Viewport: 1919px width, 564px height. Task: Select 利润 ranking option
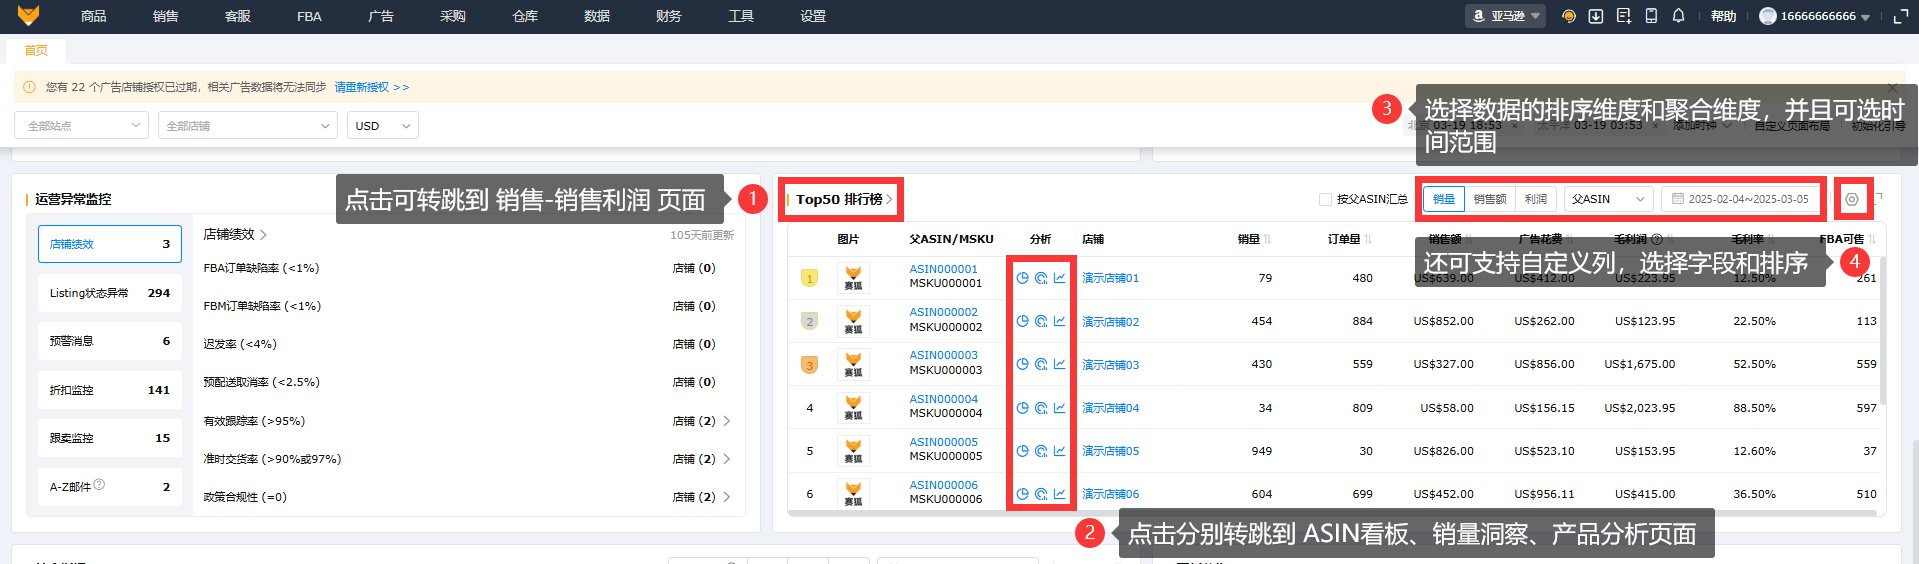[x=1536, y=199]
